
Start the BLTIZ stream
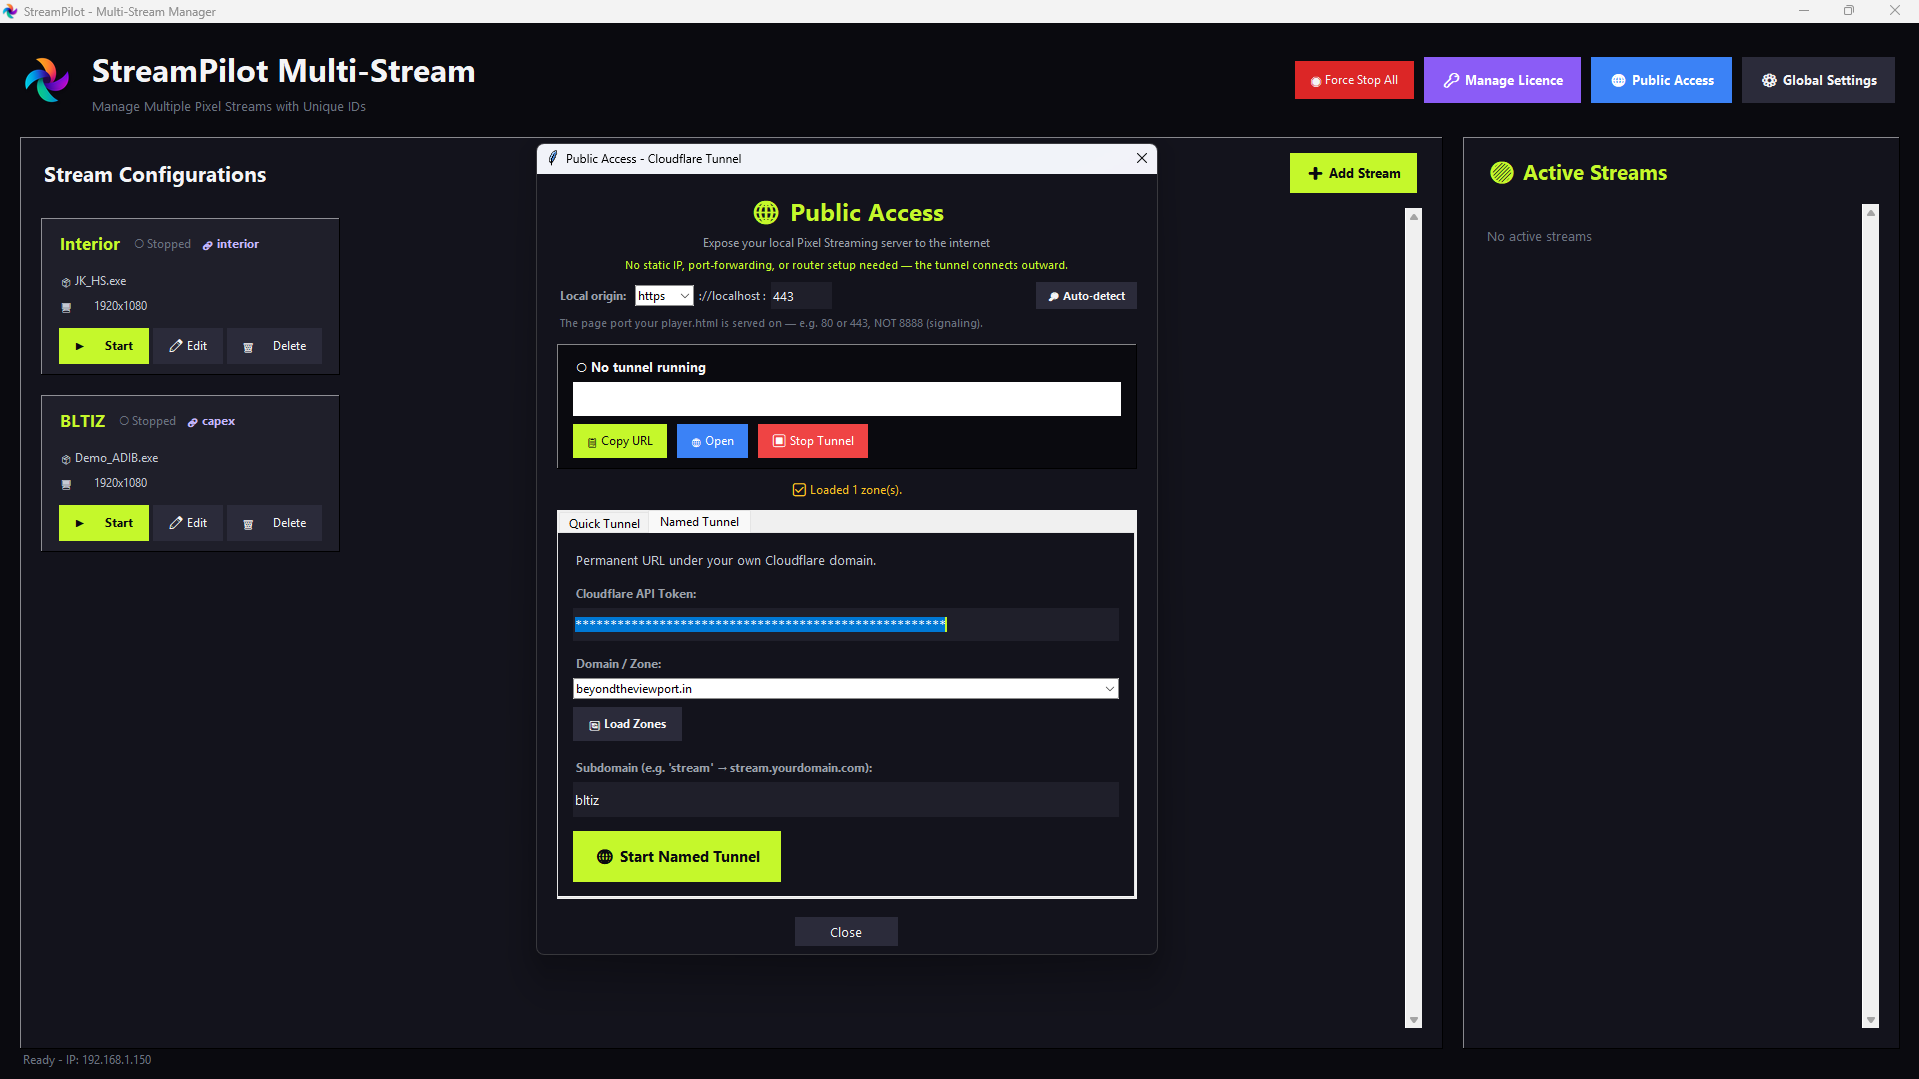pos(104,523)
